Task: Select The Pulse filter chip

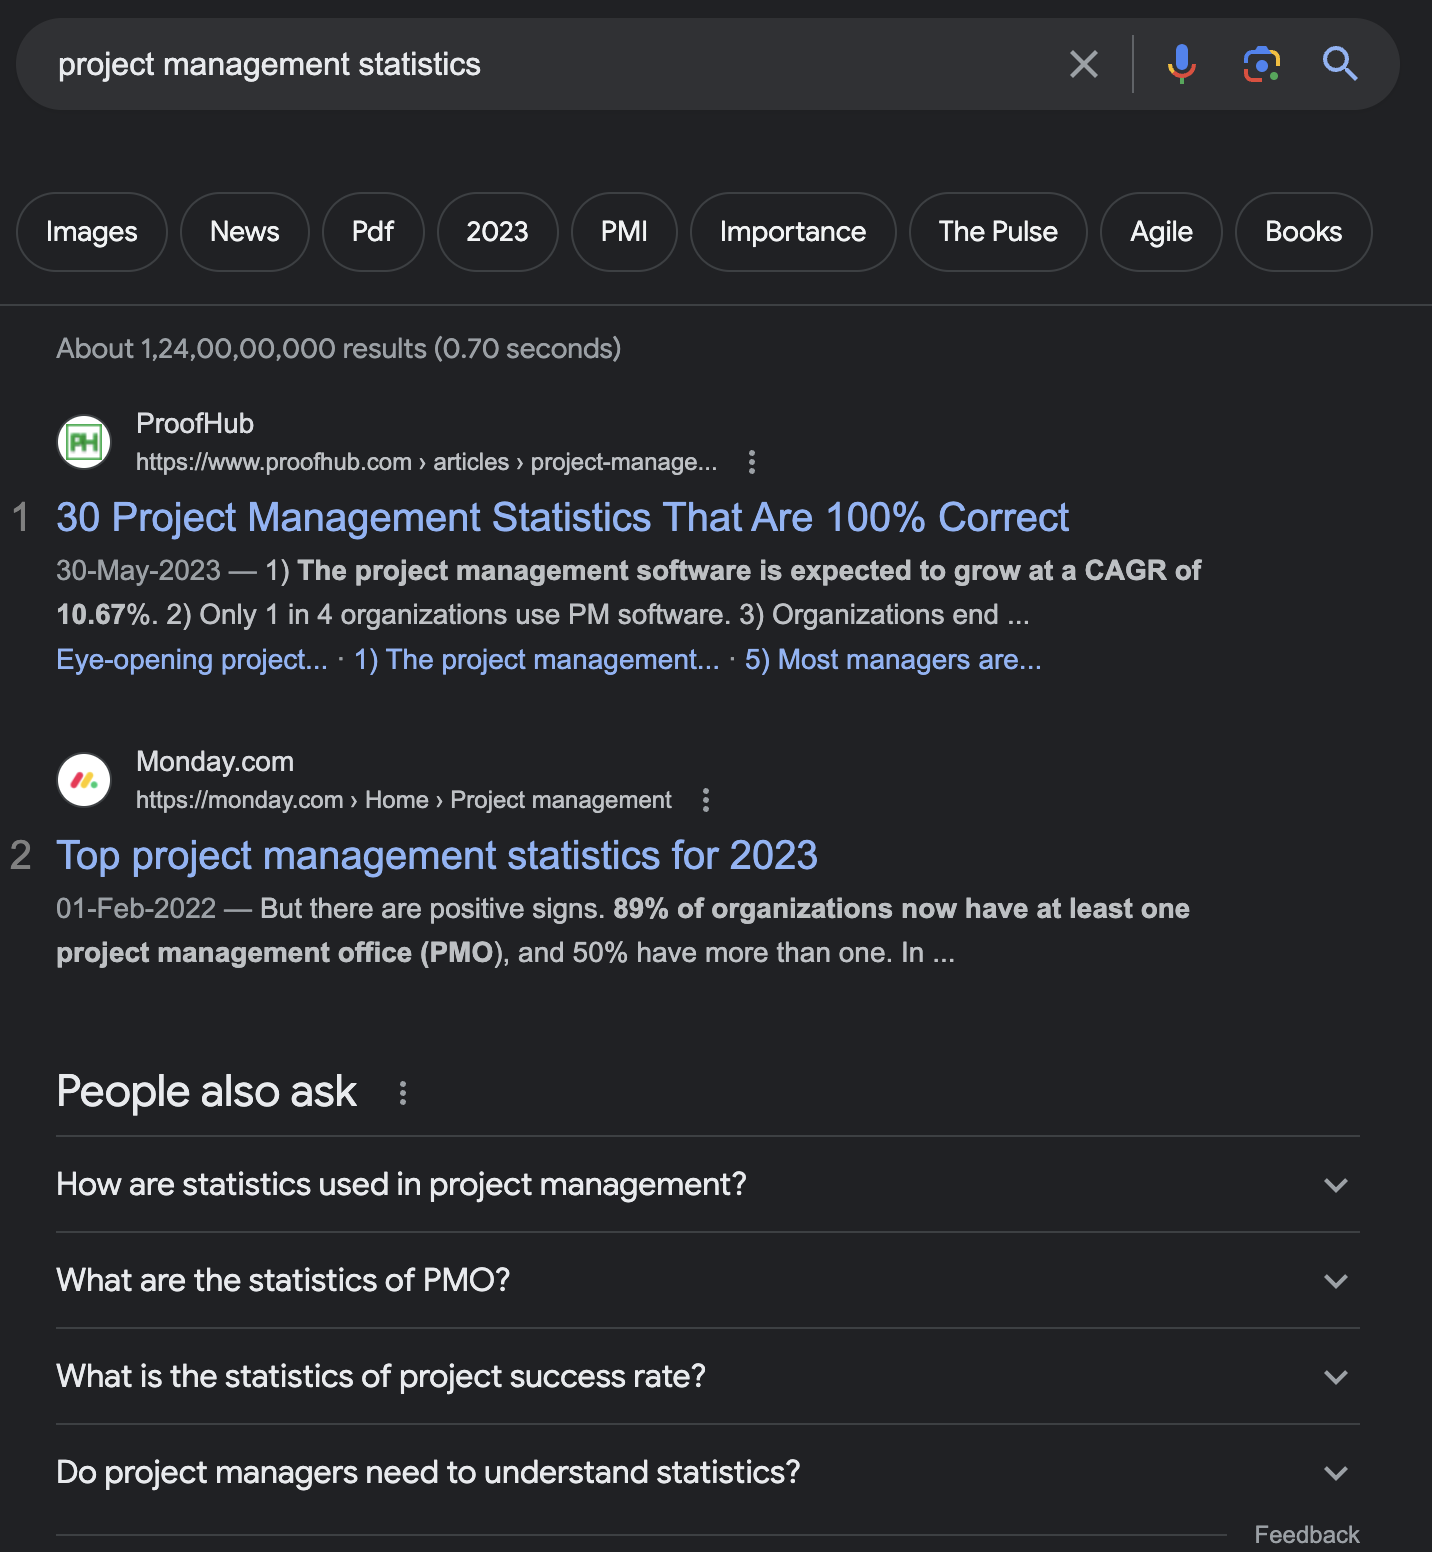Action: click(998, 232)
